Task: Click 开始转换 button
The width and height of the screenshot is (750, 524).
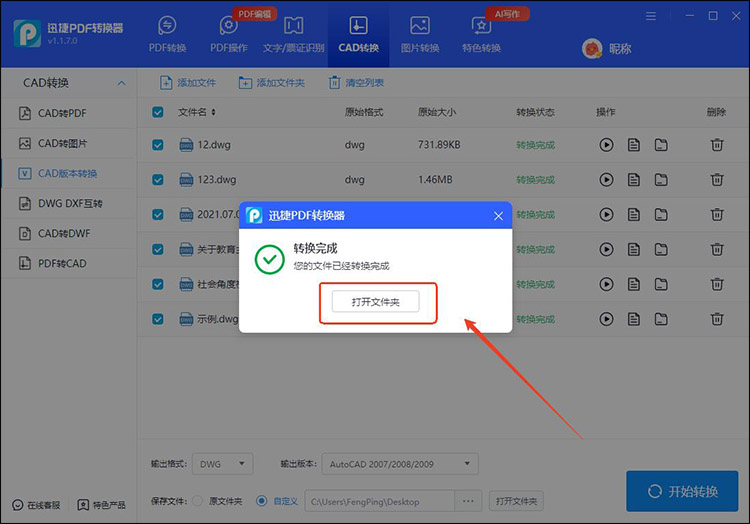Action: [682, 491]
